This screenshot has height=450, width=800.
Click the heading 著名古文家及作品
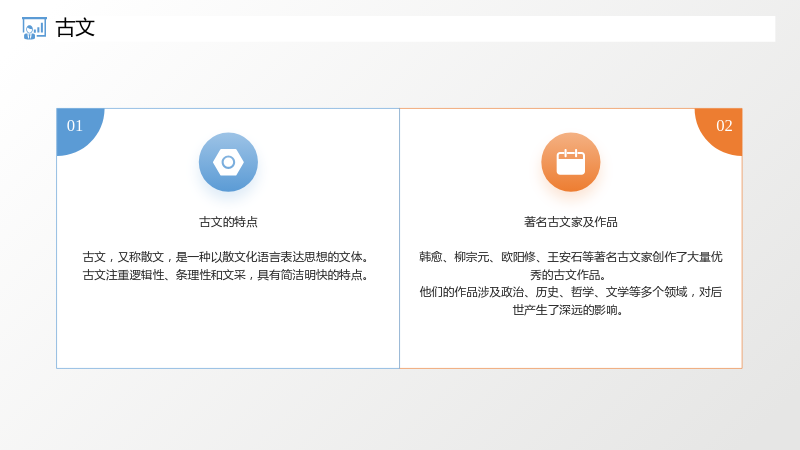coord(570,222)
